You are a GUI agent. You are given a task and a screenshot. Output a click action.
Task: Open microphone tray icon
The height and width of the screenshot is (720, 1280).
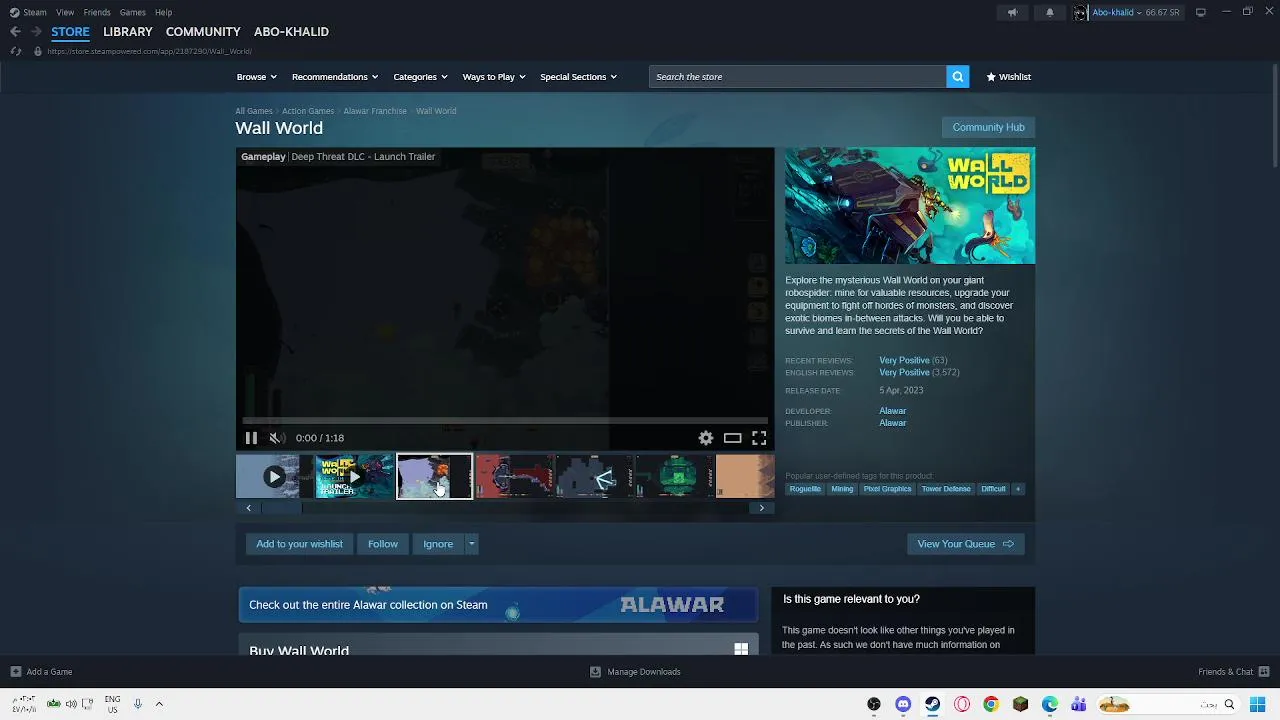[x=138, y=704]
